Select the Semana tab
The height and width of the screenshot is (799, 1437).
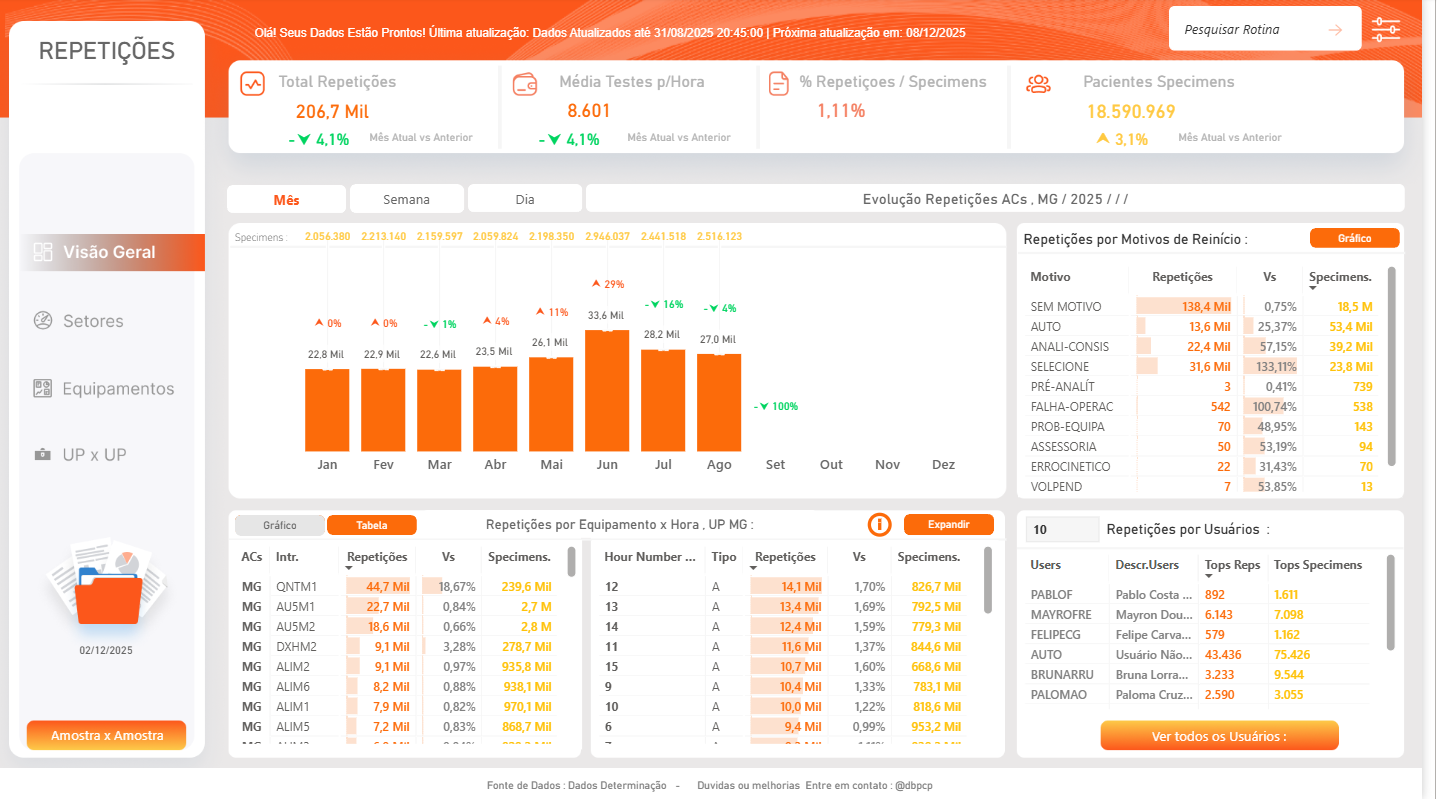(406, 199)
